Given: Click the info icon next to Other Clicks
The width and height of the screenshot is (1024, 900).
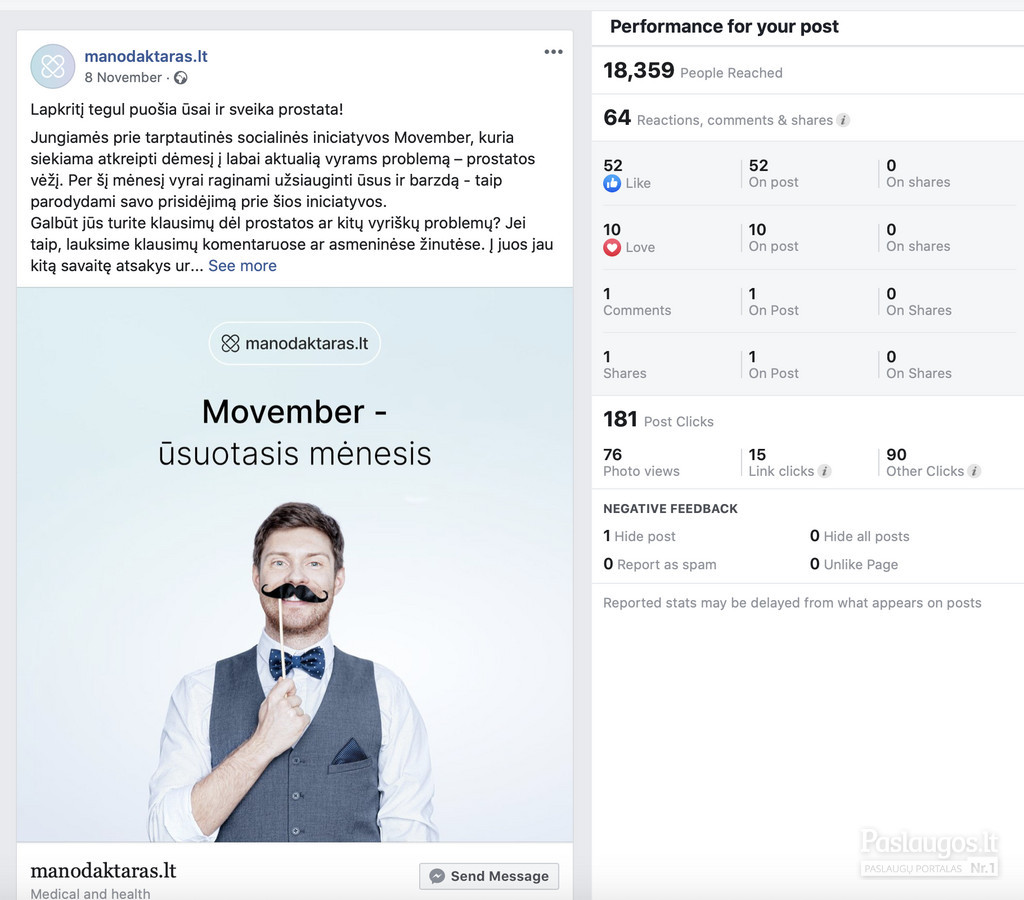Looking at the screenshot, I should (x=974, y=471).
